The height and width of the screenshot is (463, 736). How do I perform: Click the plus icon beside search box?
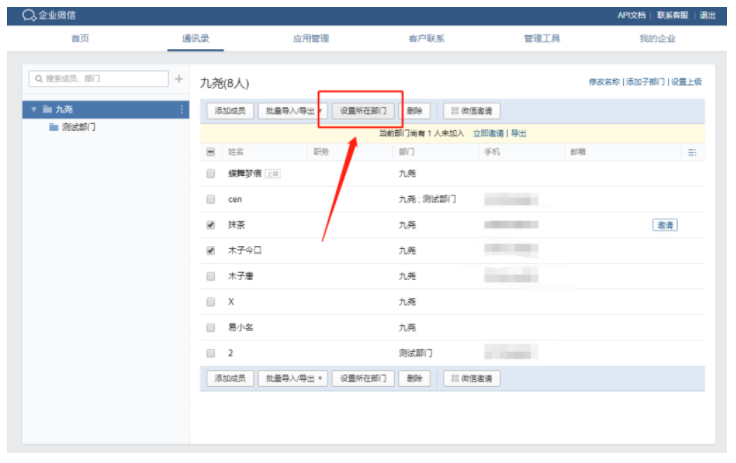tap(179, 79)
